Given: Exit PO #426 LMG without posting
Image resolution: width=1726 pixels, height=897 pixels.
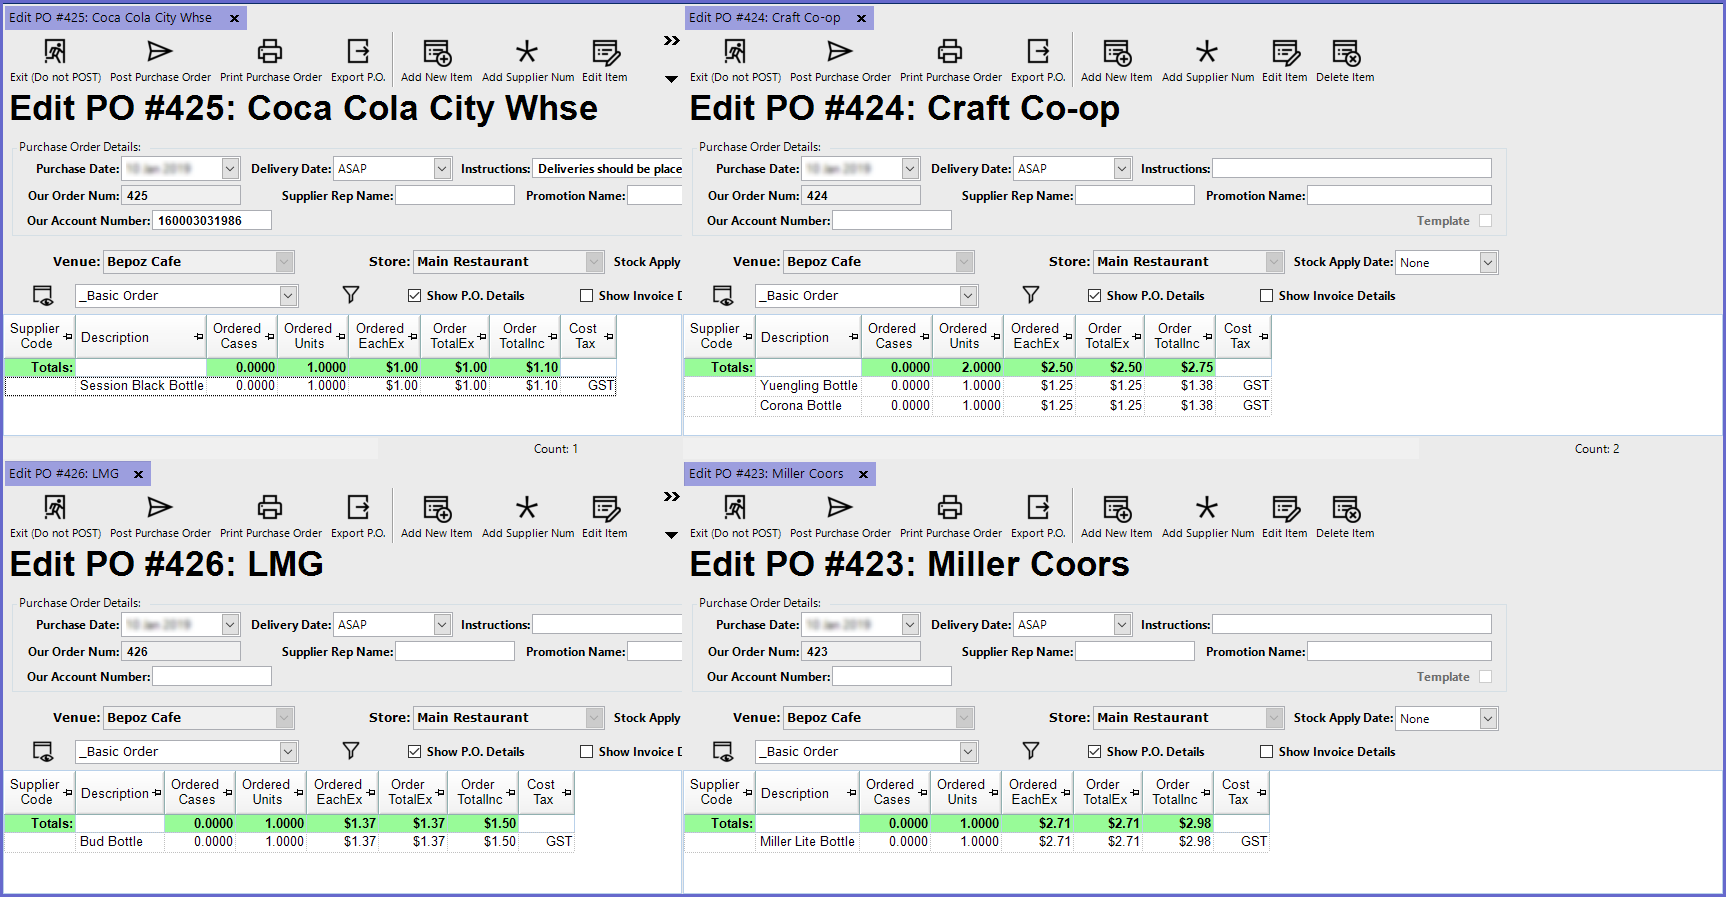Looking at the screenshot, I should (55, 517).
